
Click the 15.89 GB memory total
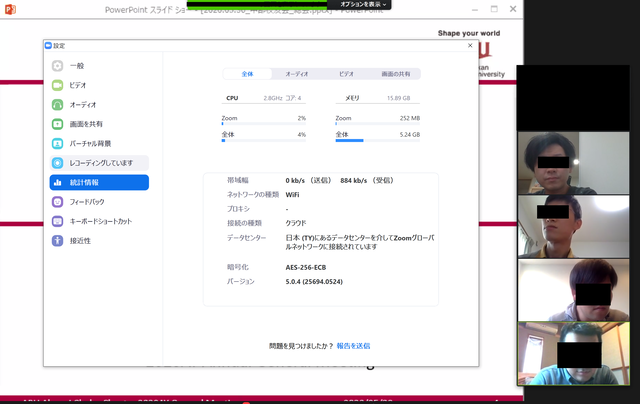(398, 98)
